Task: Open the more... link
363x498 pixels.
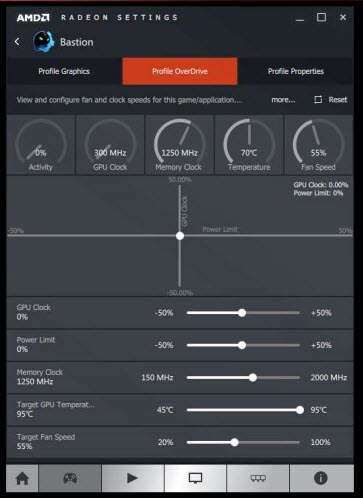Action: tap(283, 100)
